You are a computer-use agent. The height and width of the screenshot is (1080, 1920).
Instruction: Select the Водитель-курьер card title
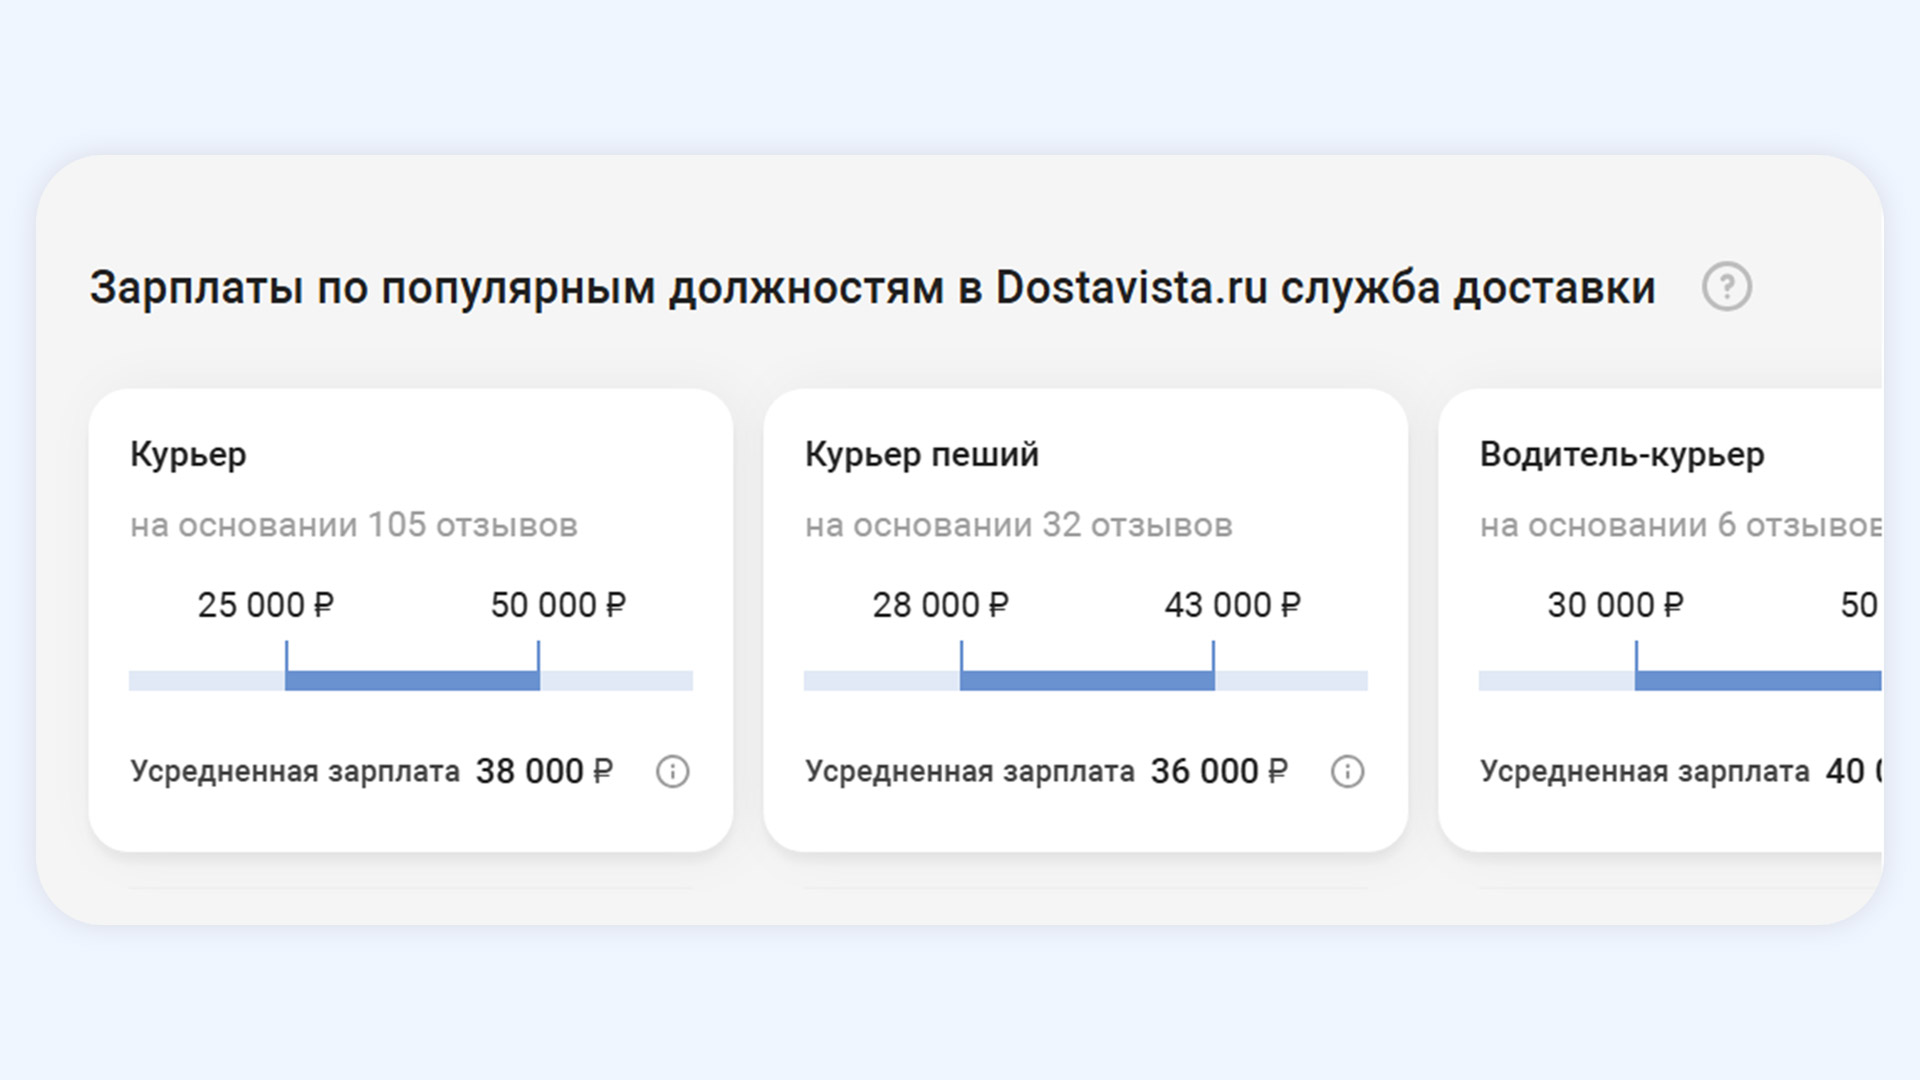tap(1622, 455)
